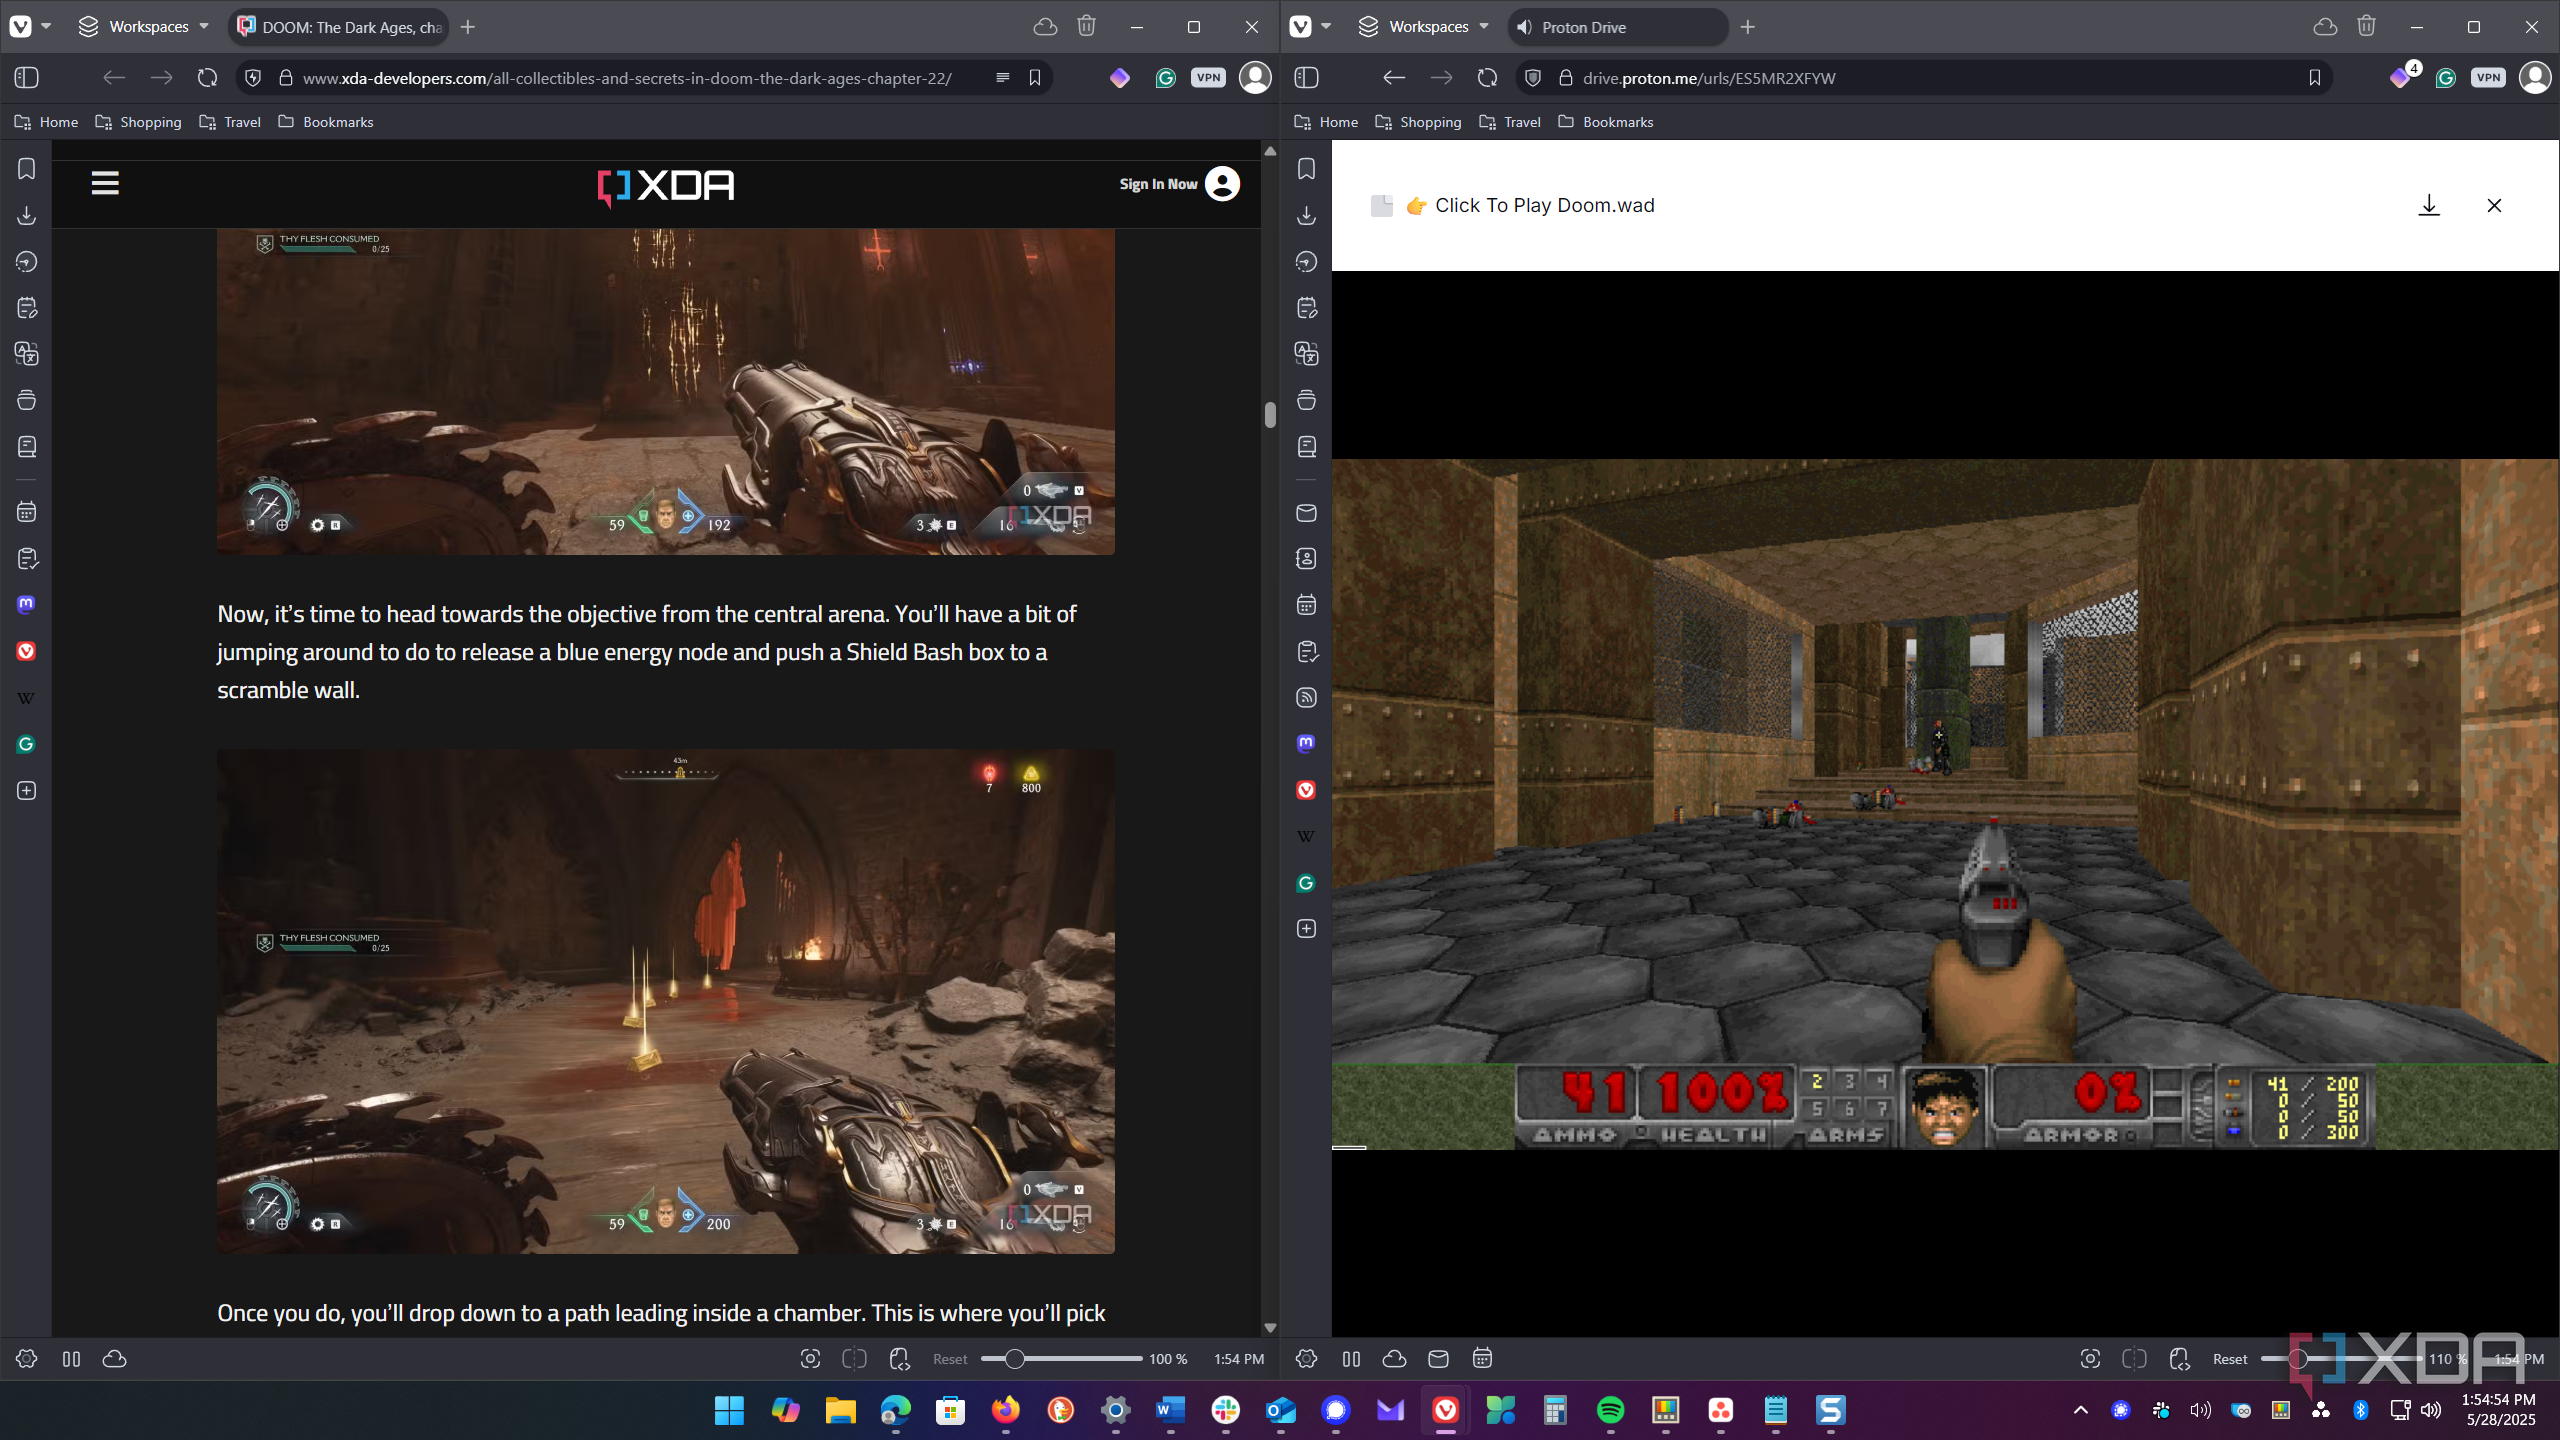Open the Bookmarks panel in the left sidebar
Image resolution: width=2560 pixels, height=1440 pixels.
(x=27, y=169)
